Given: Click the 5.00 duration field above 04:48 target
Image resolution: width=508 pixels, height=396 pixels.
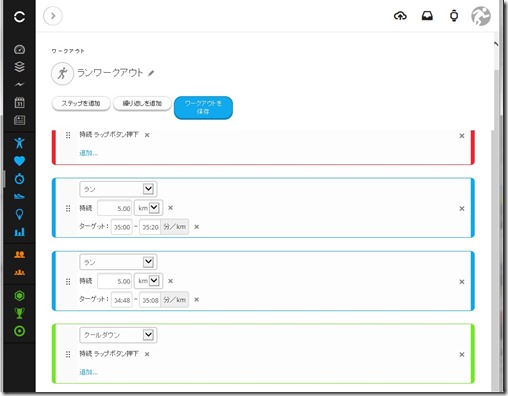Looking at the screenshot, I should pos(115,281).
